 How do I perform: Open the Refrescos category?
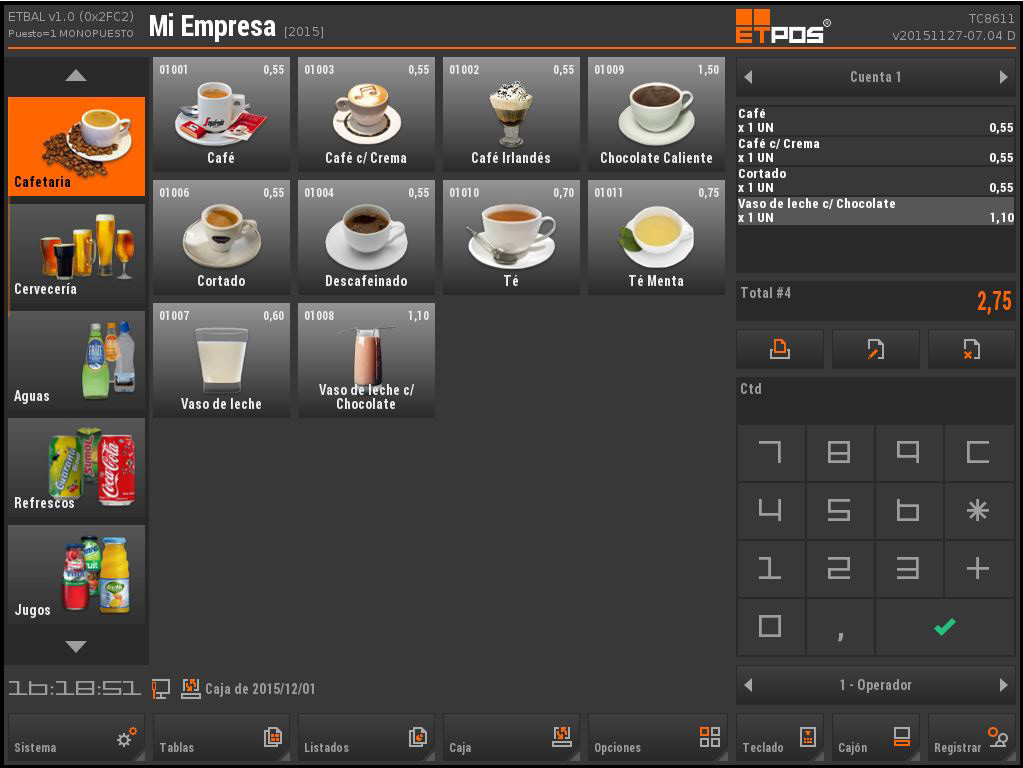pos(76,468)
